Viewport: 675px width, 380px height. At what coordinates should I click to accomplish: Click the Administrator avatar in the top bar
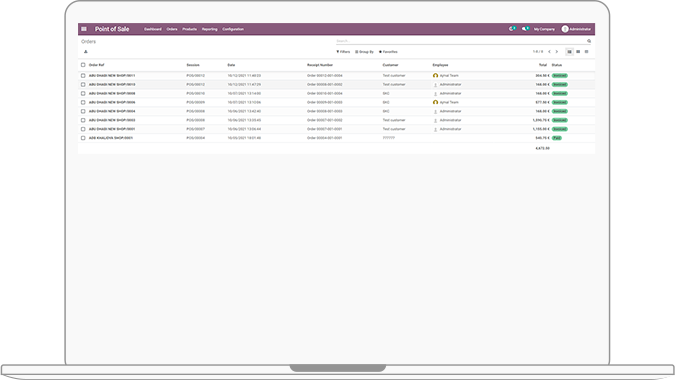tap(565, 29)
